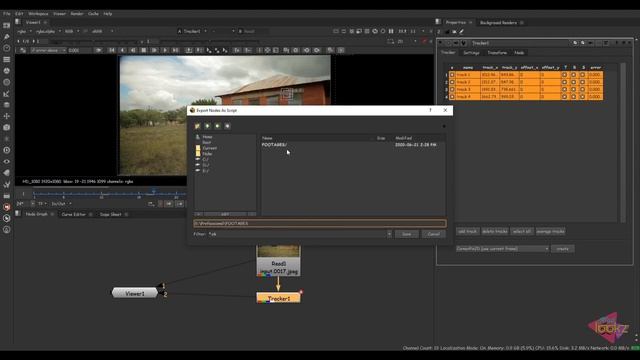Click the file path input field
640x360 pixels.
tap(320, 223)
